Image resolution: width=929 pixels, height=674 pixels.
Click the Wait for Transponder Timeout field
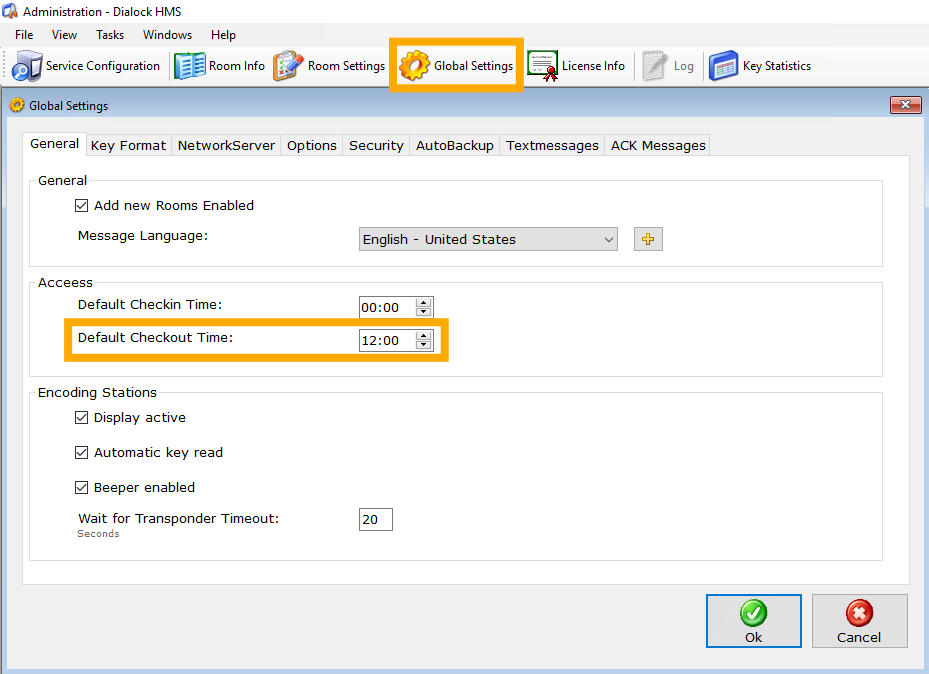(376, 520)
